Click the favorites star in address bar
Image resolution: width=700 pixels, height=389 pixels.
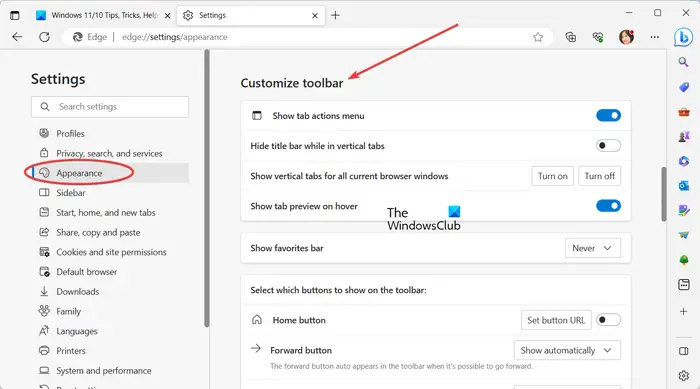(x=538, y=37)
